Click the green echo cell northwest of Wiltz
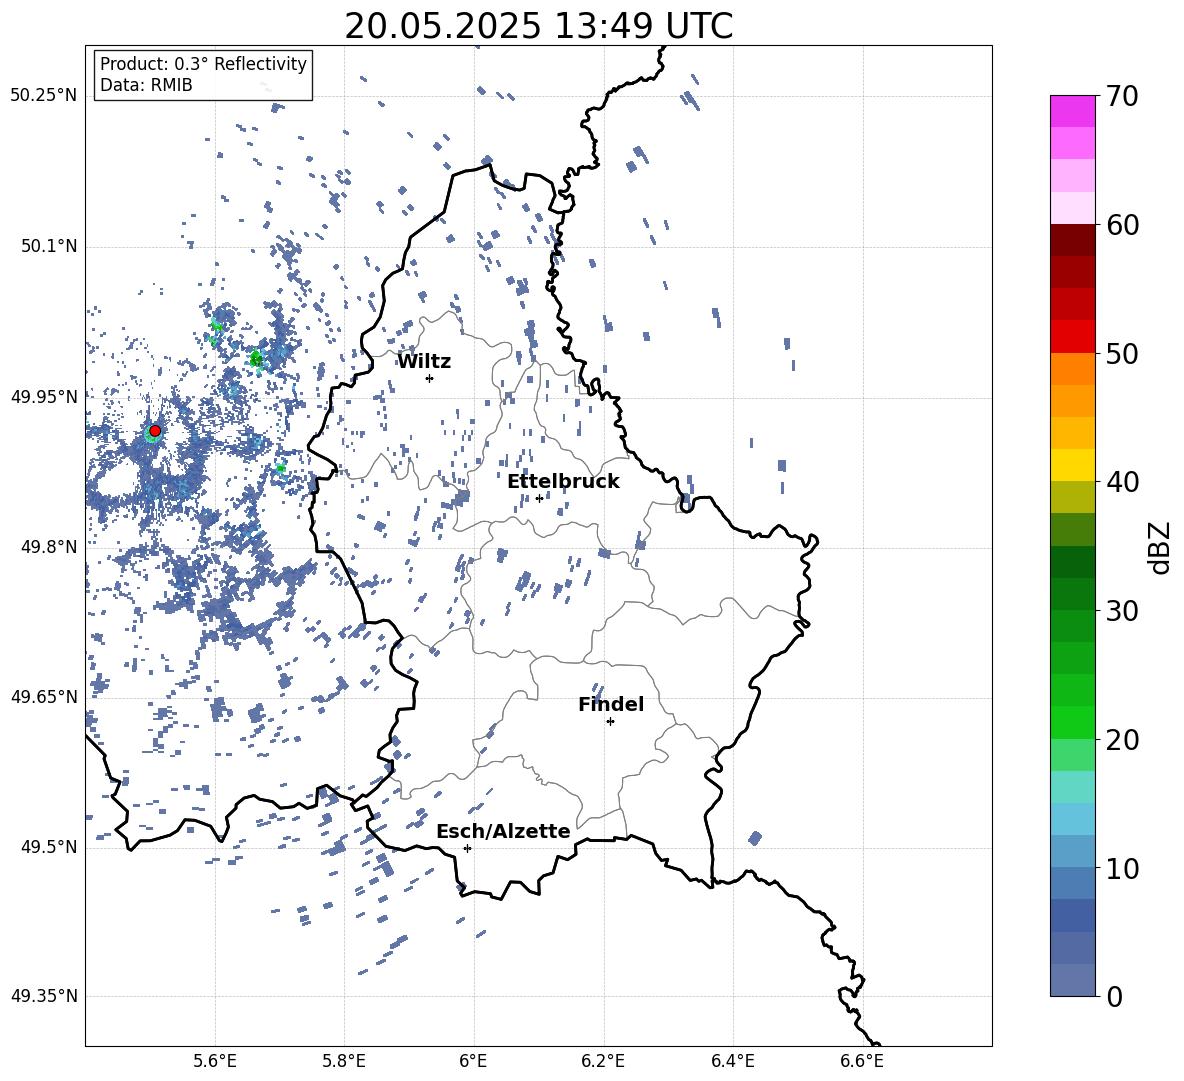 click(x=256, y=359)
